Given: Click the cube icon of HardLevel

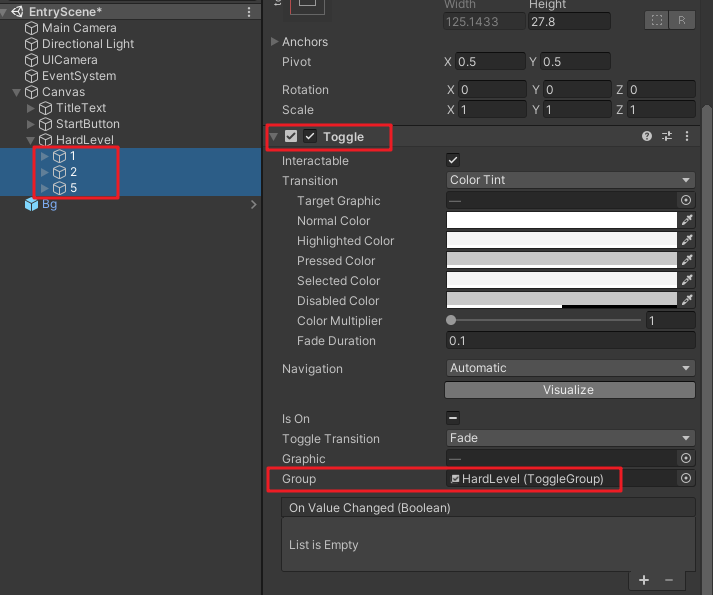Looking at the screenshot, I should click(x=45, y=140).
